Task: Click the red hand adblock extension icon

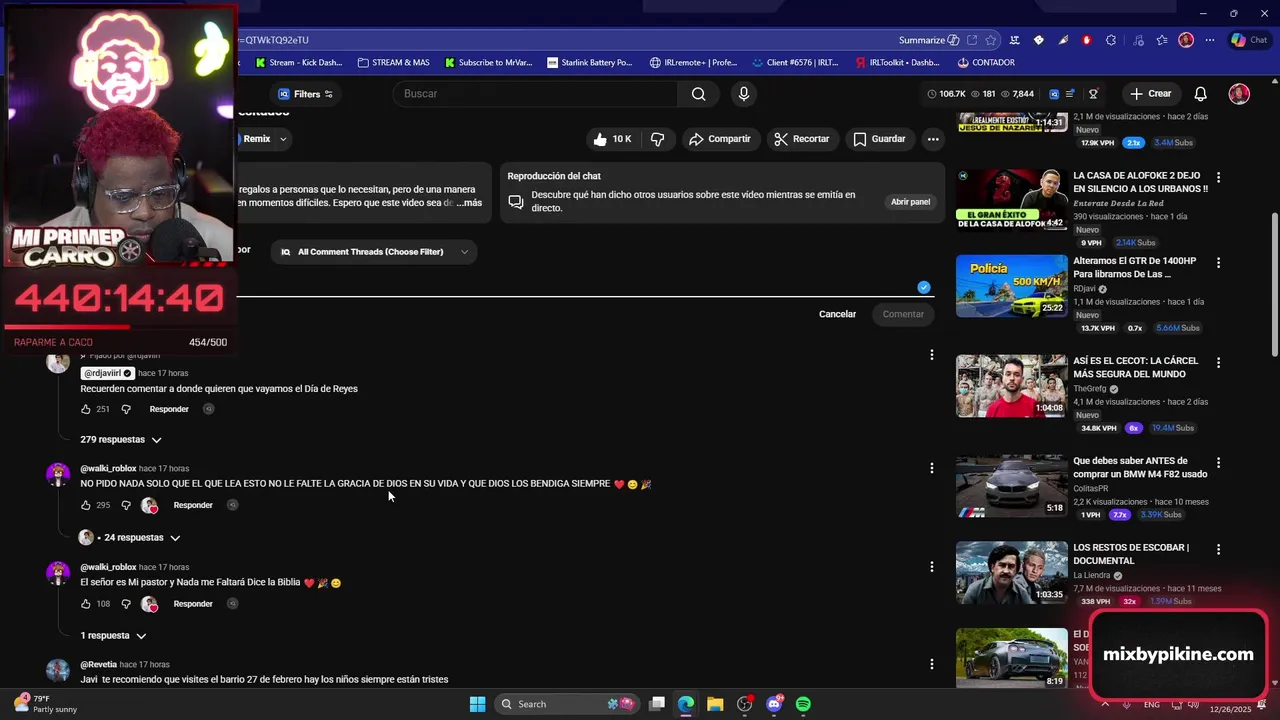Action: tap(1087, 40)
